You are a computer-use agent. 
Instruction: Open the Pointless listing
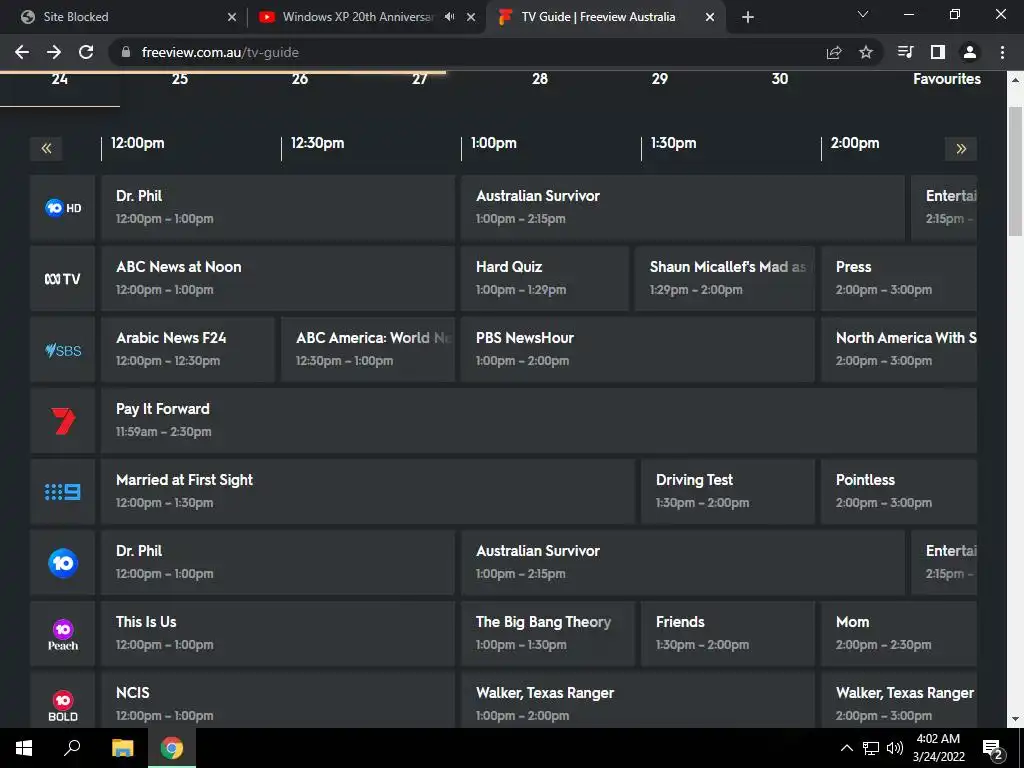(x=899, y=492)
